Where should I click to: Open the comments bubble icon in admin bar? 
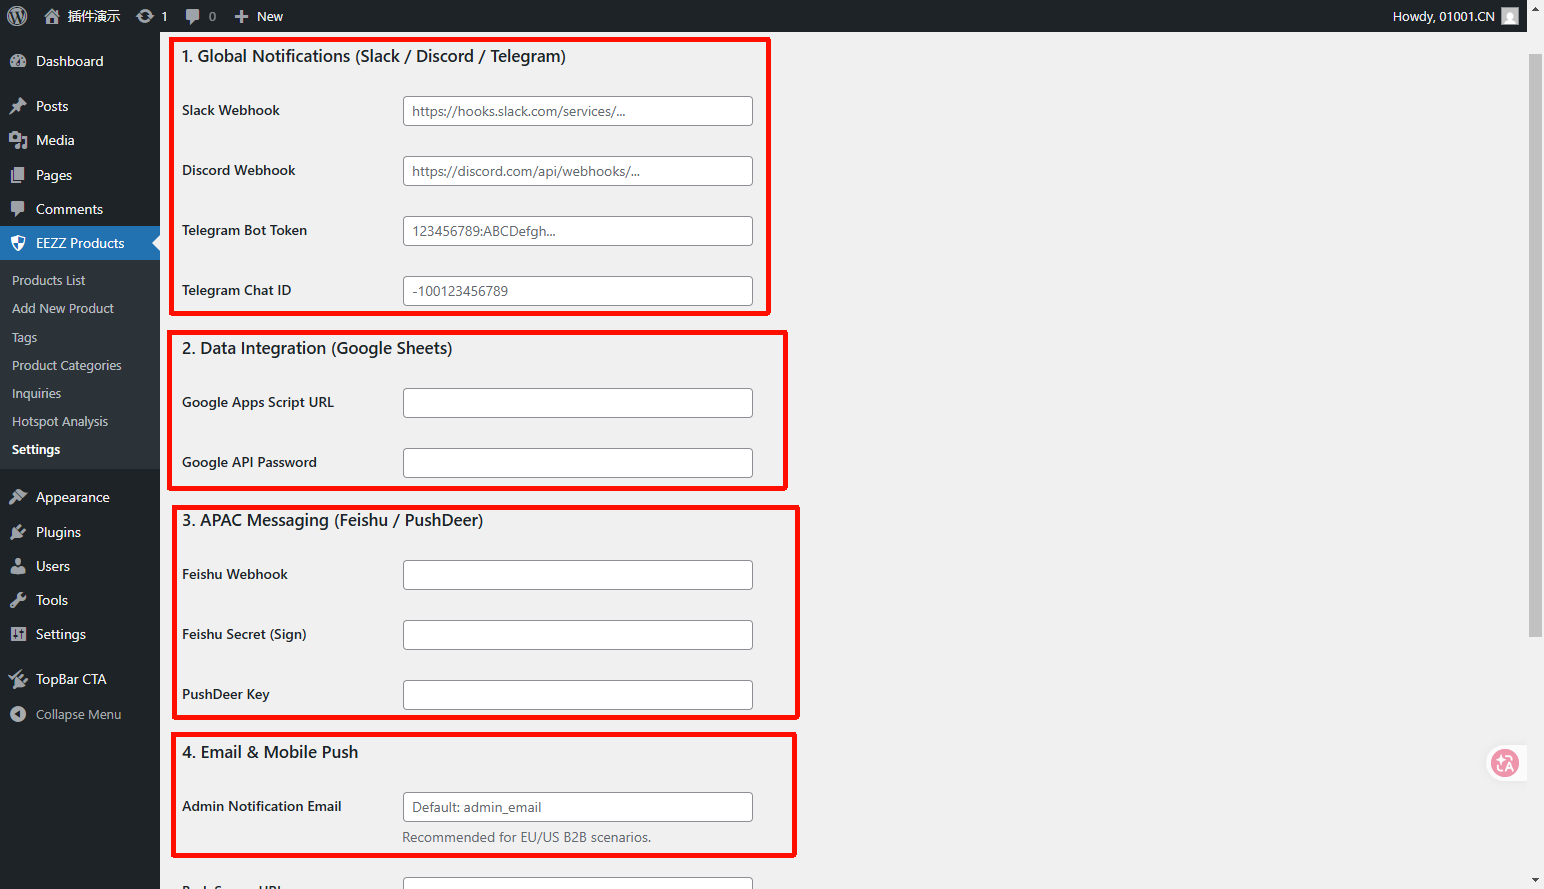(193, 16)
